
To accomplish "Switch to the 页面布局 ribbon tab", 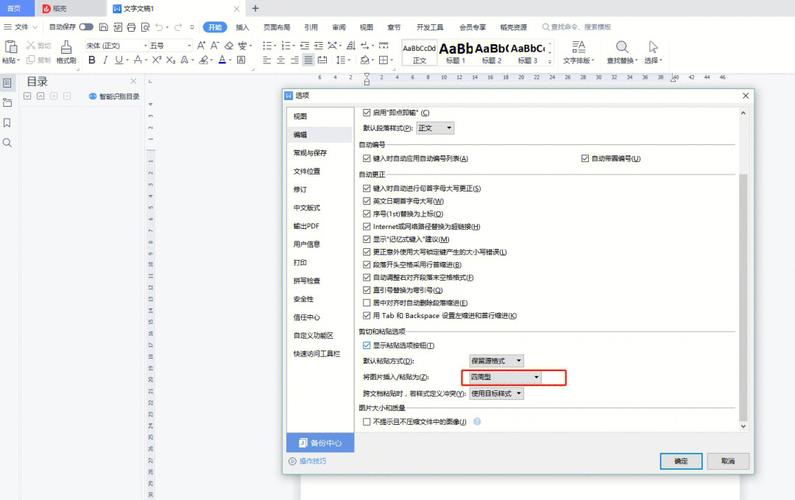I will [277, 27].
